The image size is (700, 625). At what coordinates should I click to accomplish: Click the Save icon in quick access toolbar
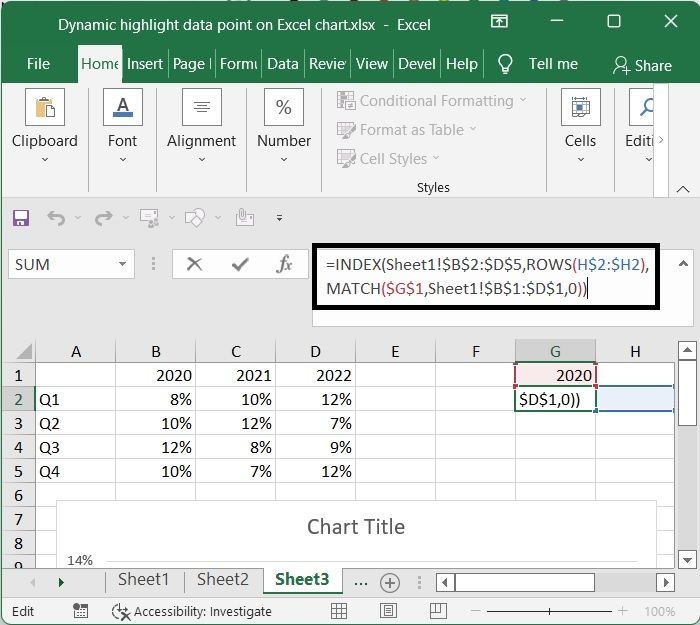click(21, 217)
